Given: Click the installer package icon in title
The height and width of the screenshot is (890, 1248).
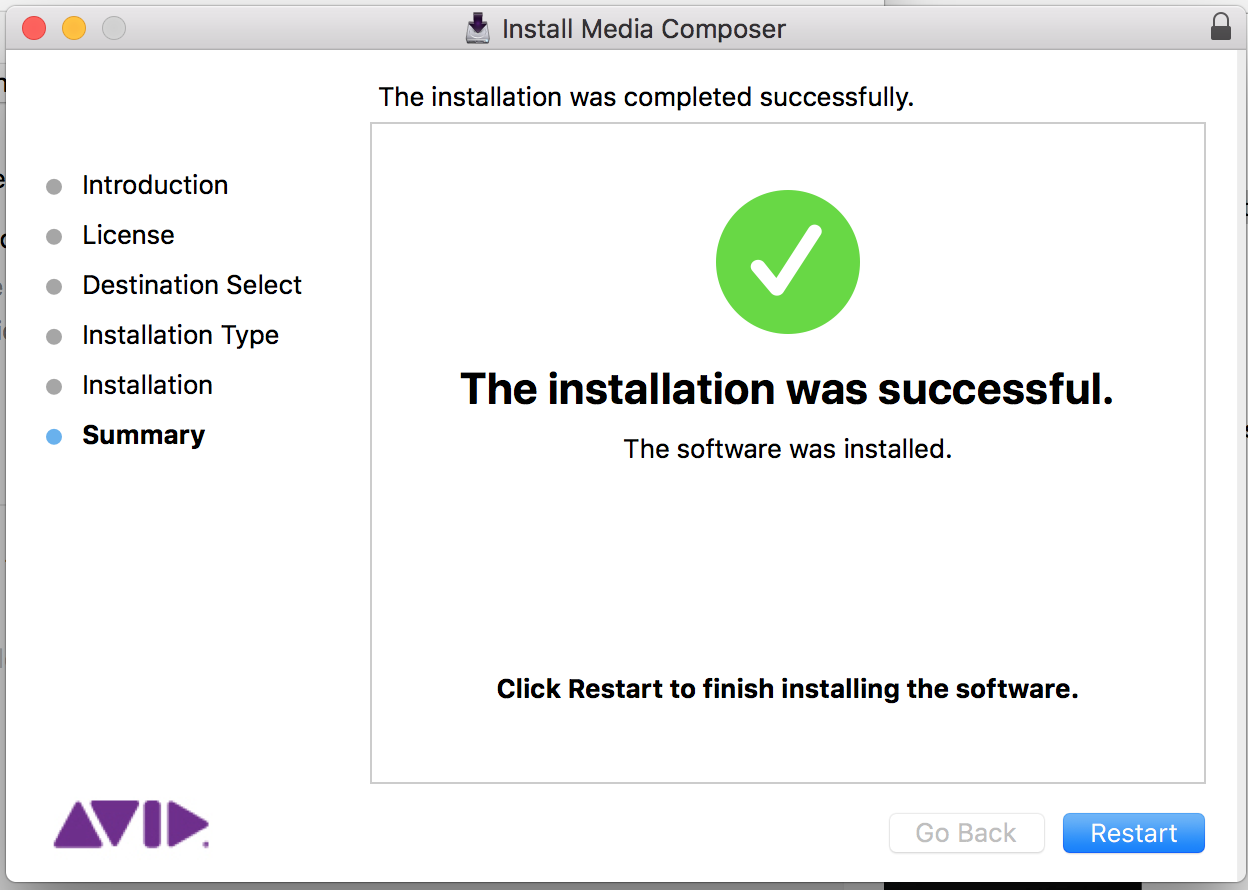Looking at the screenshot, I should 479,28.
